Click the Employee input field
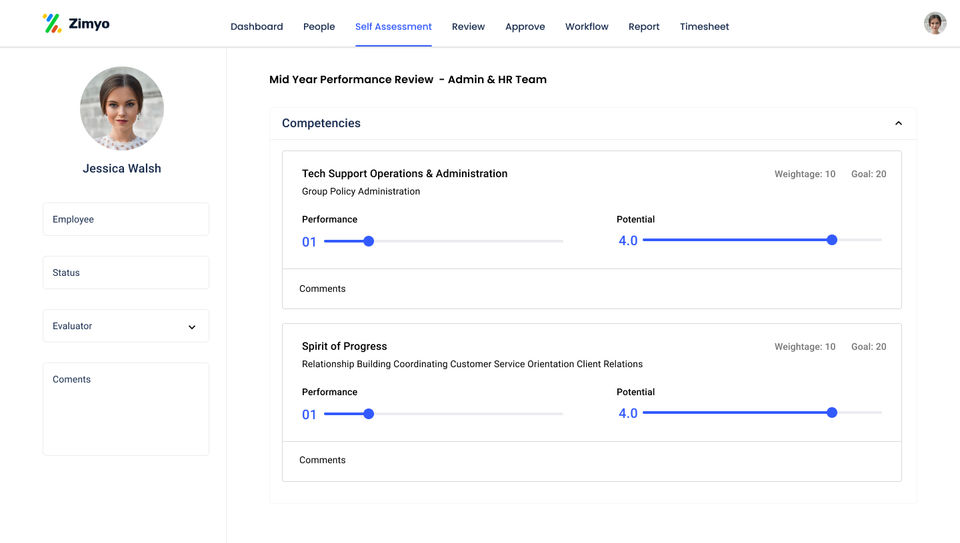Screen dimensions: 960x543 126,219
